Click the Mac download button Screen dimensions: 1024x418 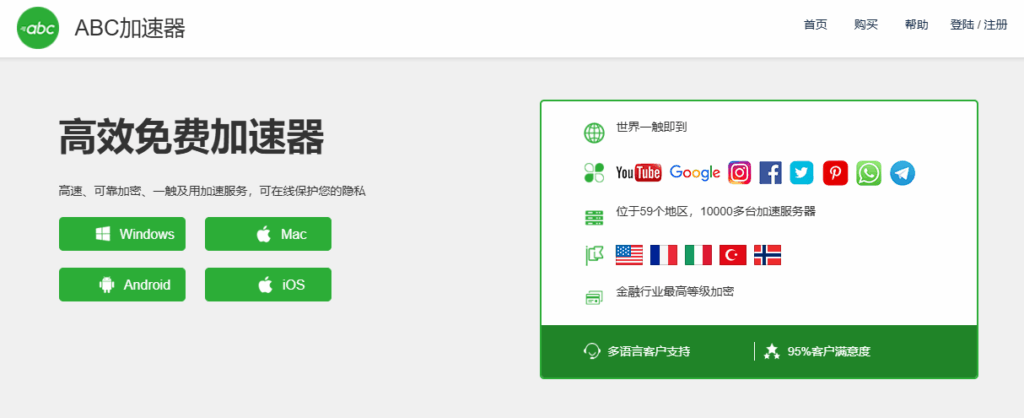point(267,234)
